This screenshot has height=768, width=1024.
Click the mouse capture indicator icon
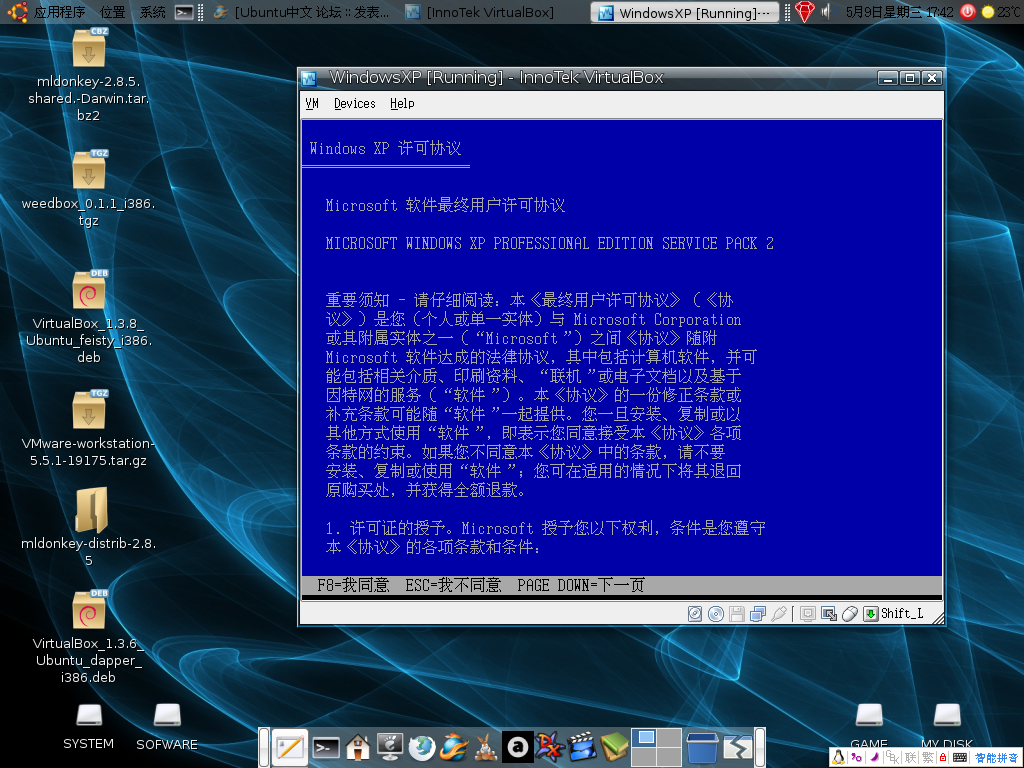(850, 614)
